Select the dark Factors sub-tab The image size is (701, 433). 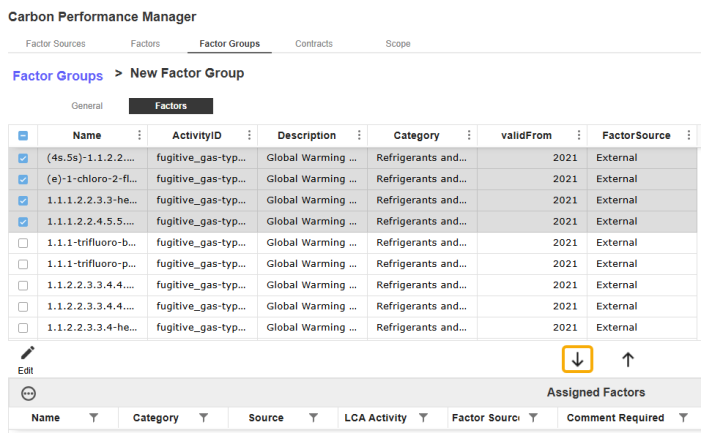[x=171, y=106]
